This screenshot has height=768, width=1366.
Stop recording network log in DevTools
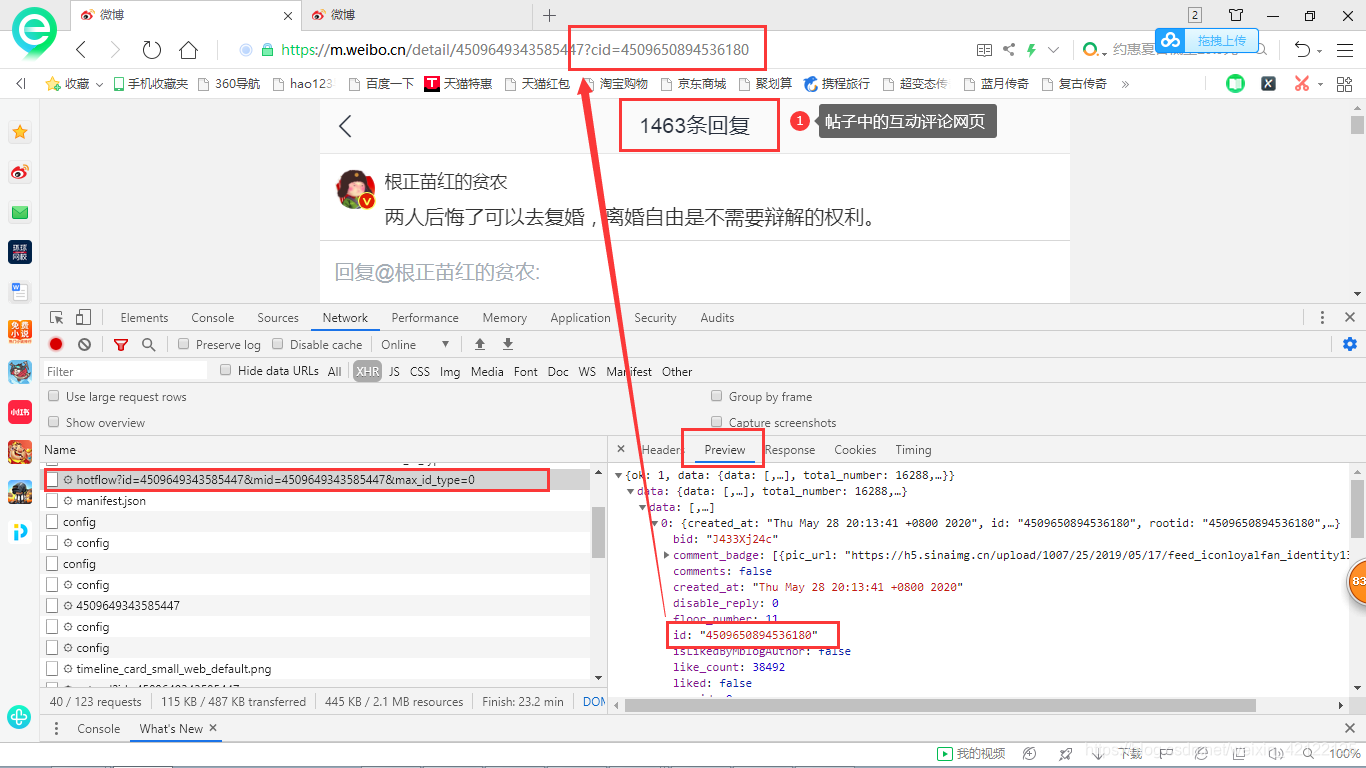[x=55, y=344]
